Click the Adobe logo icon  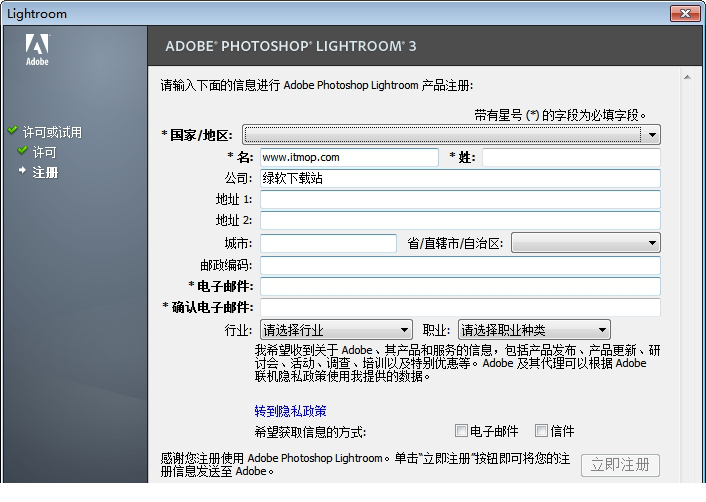coord(37,50)
